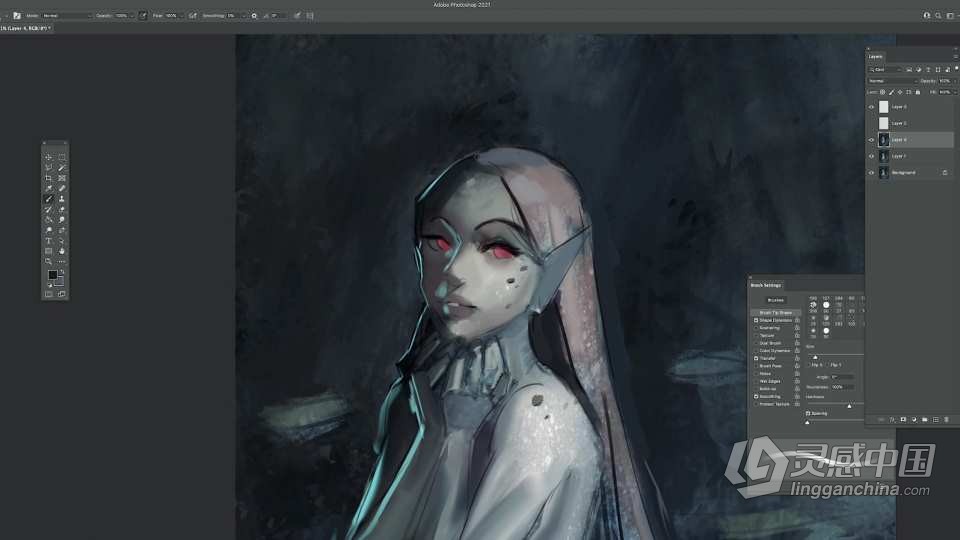Viewport: 960px width, 540px height.
Task: Toggle brush Spacing checkbox
Action: [x=808, y=413]
